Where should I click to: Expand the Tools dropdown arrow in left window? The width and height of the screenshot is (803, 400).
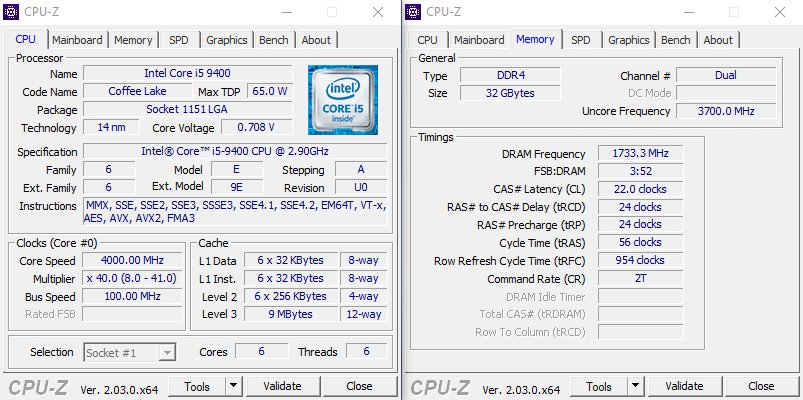click(234, 387)
